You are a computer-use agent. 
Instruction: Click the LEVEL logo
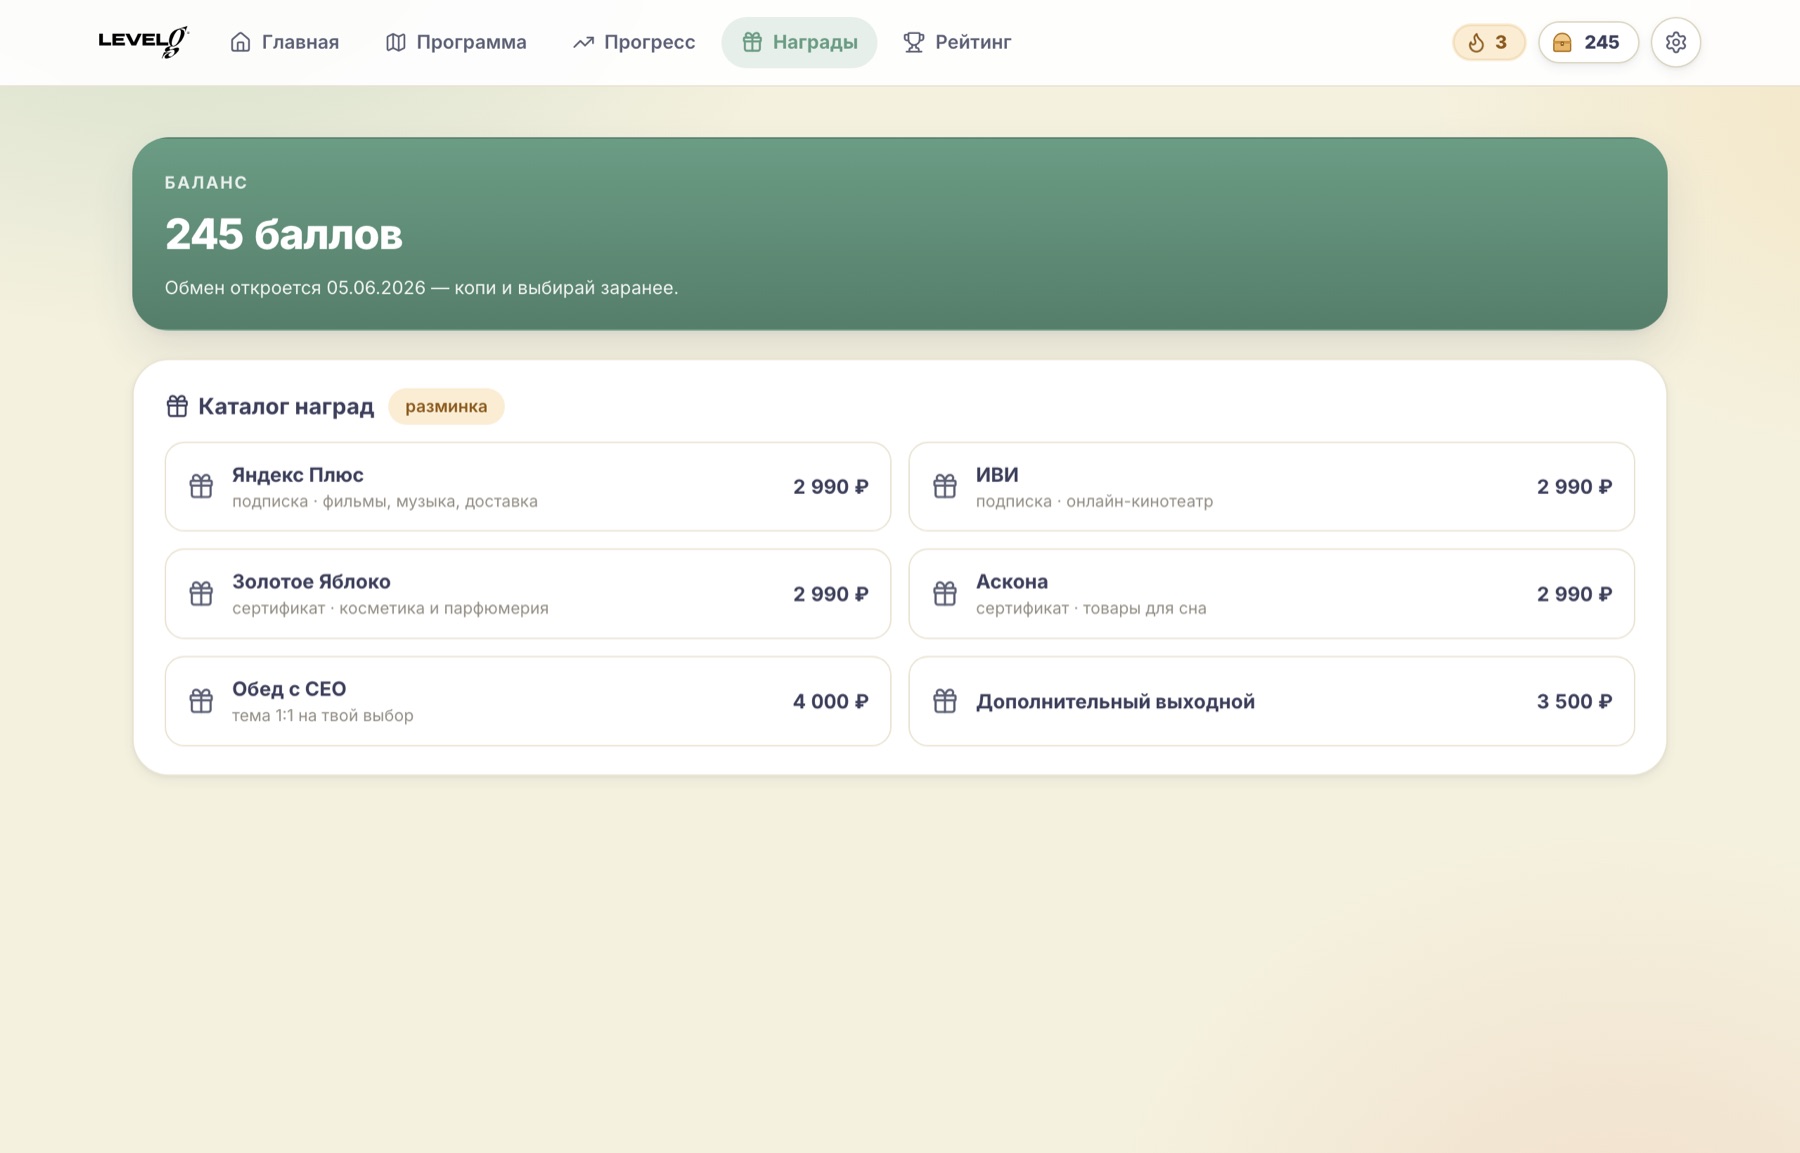point(143,42)
